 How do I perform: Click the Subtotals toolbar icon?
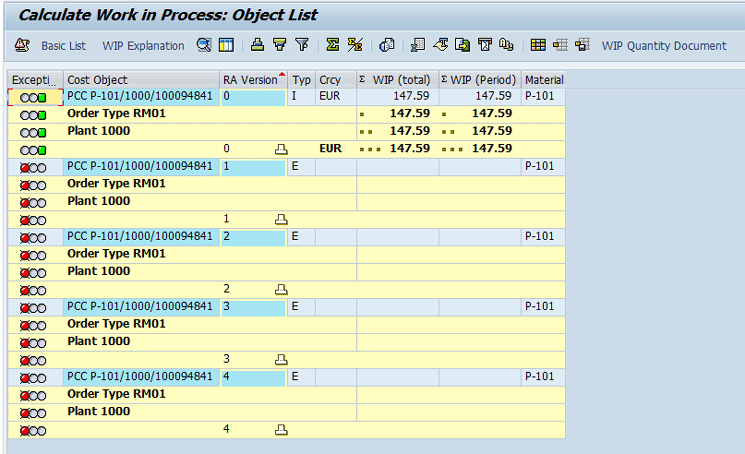[x=354, y=45]
